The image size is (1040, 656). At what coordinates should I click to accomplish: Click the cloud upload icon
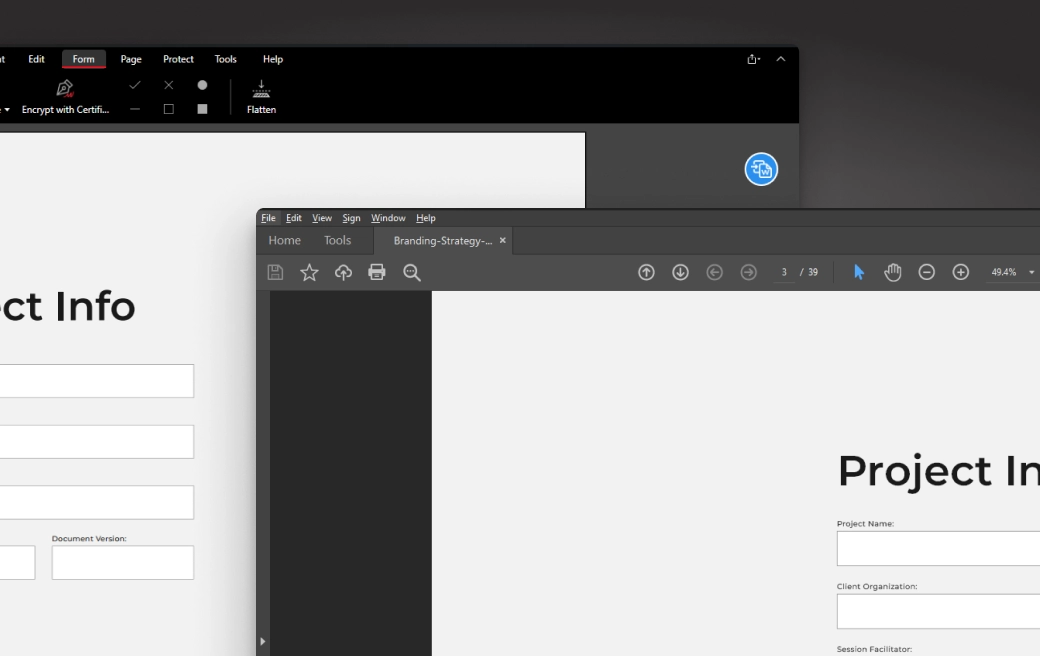343,272
